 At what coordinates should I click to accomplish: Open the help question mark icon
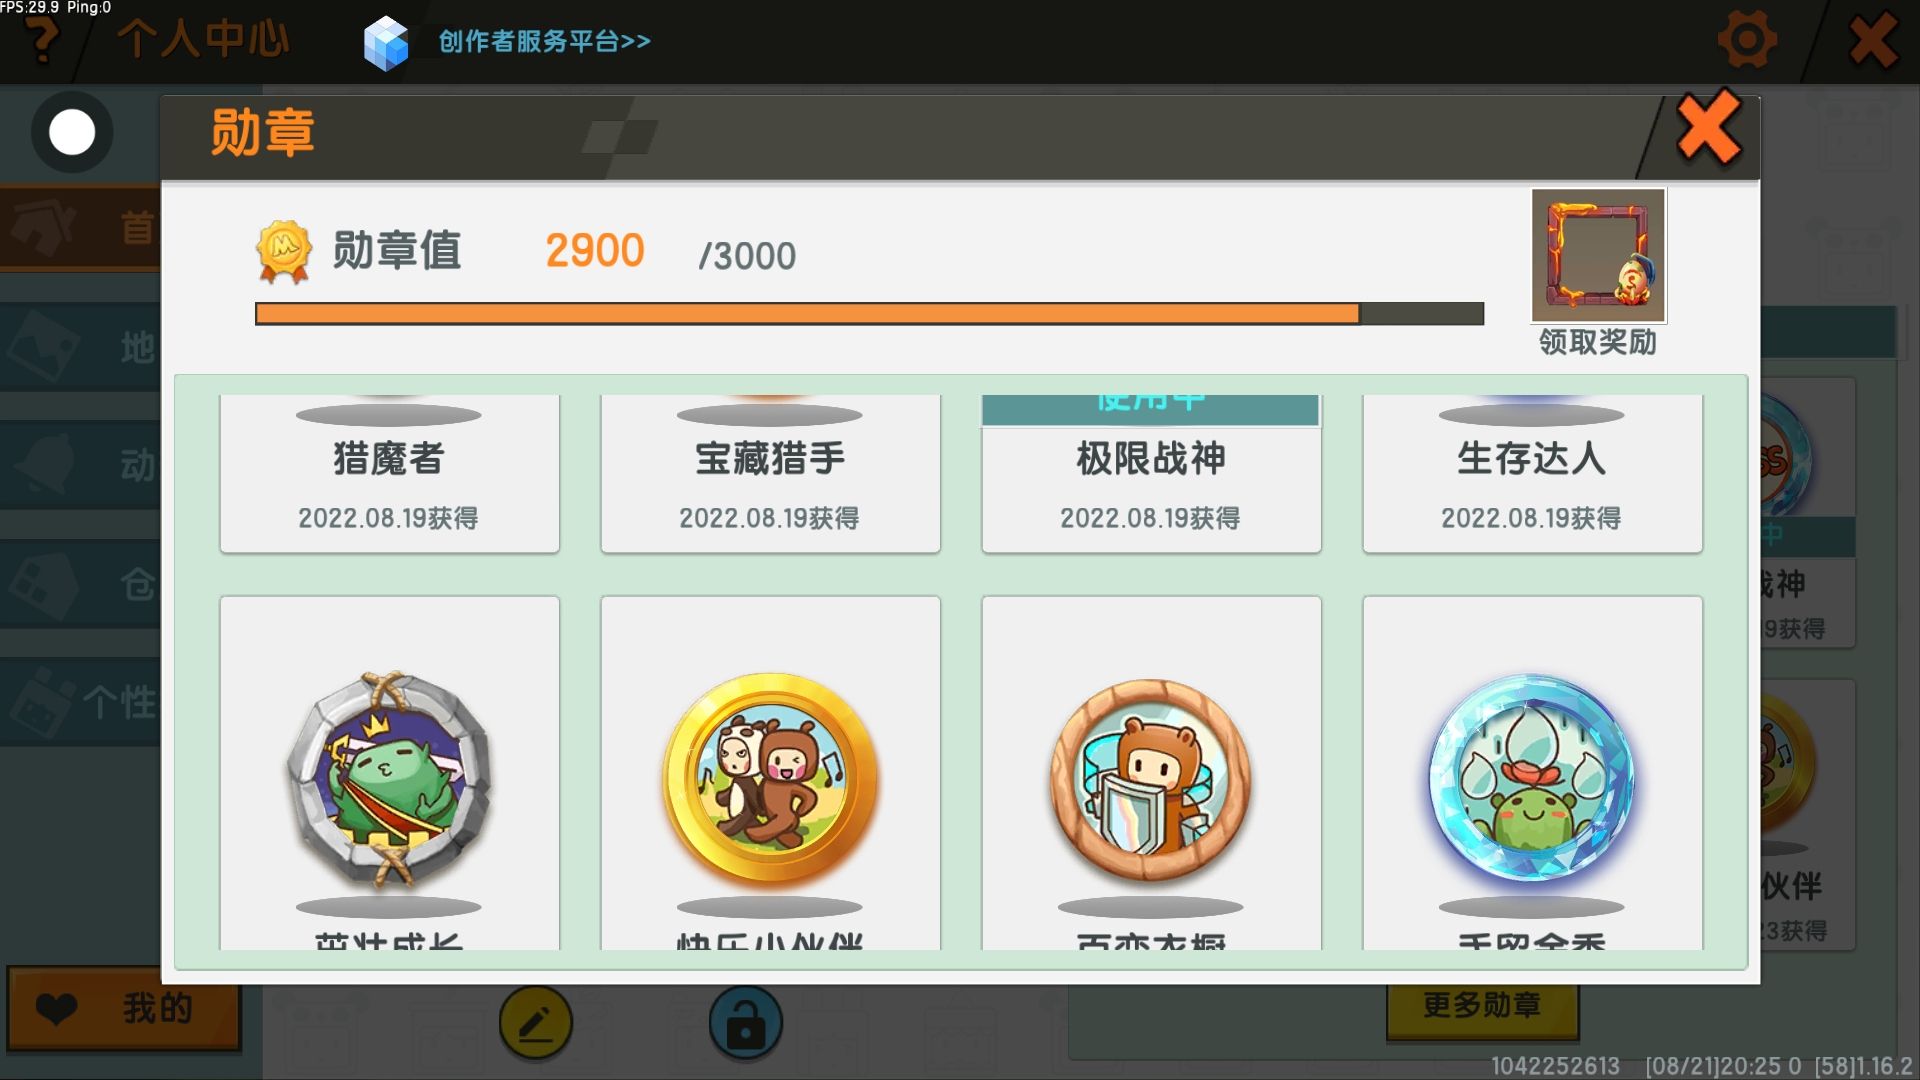point(42,40)
